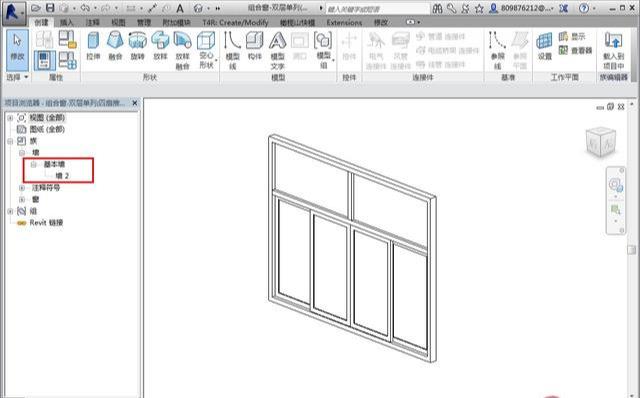Screen dimensions: 640x398
Task: Select the 模型文字 (Model Text) tool
Action: click(277, 50)
